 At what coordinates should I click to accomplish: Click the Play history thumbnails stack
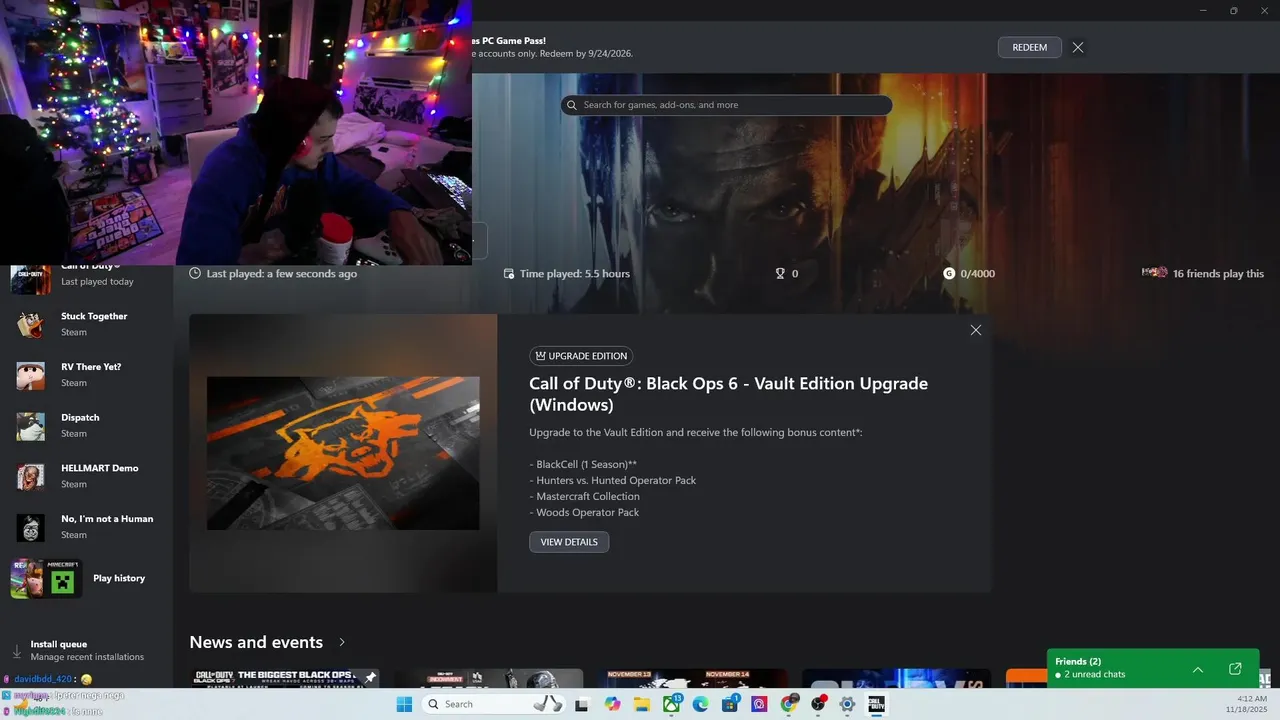click(x=46, y=579)
